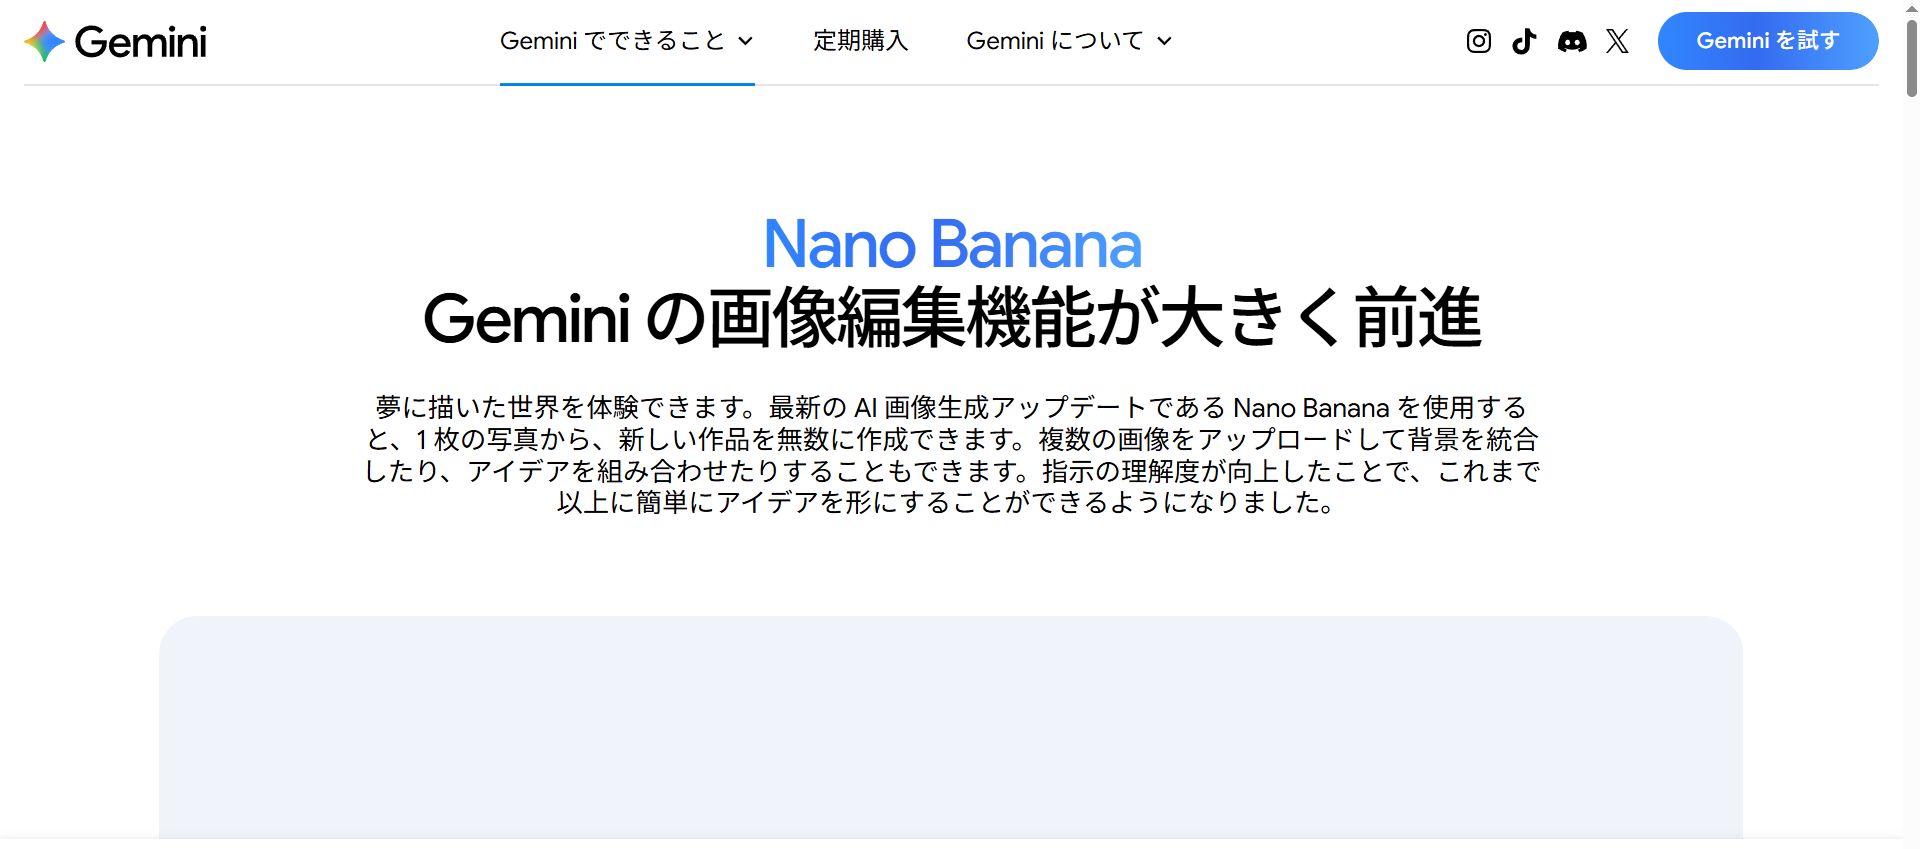Open the Discord social icon
Image resolution: width=1920 pixels, height=849 pixels.
click(x=1571, y=41)
